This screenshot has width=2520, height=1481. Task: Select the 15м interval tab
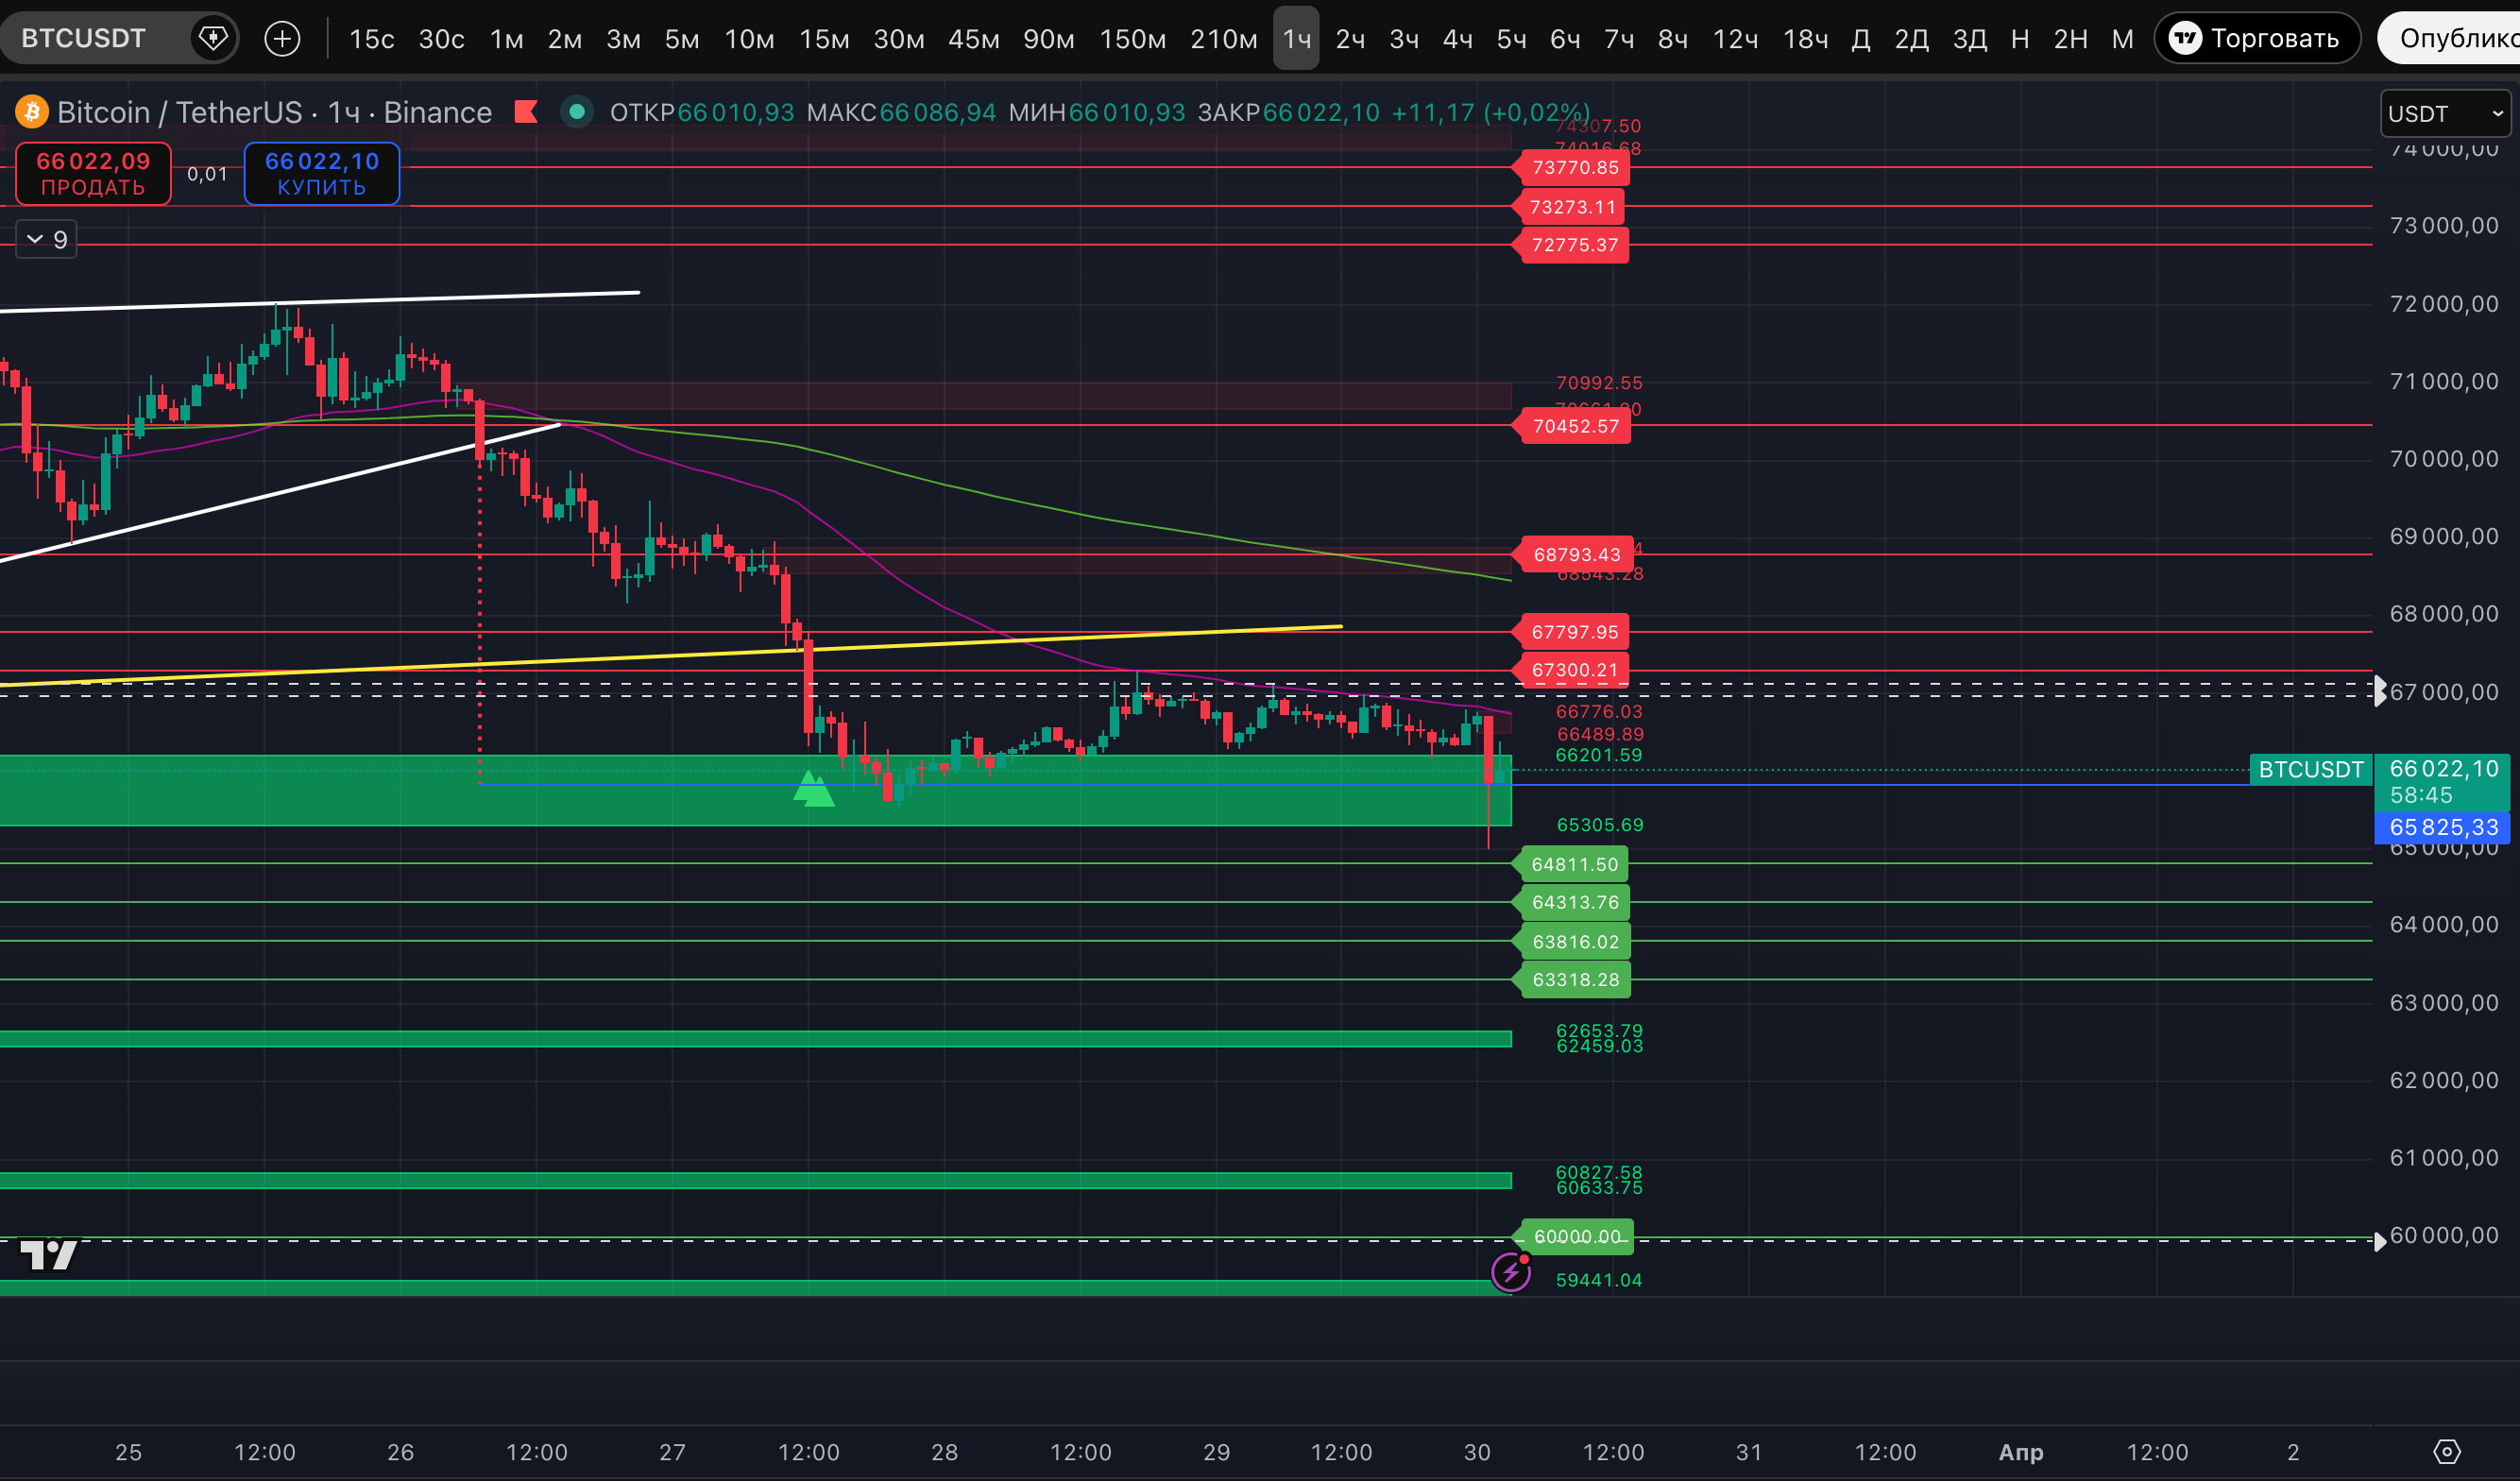tap(824, 39)
